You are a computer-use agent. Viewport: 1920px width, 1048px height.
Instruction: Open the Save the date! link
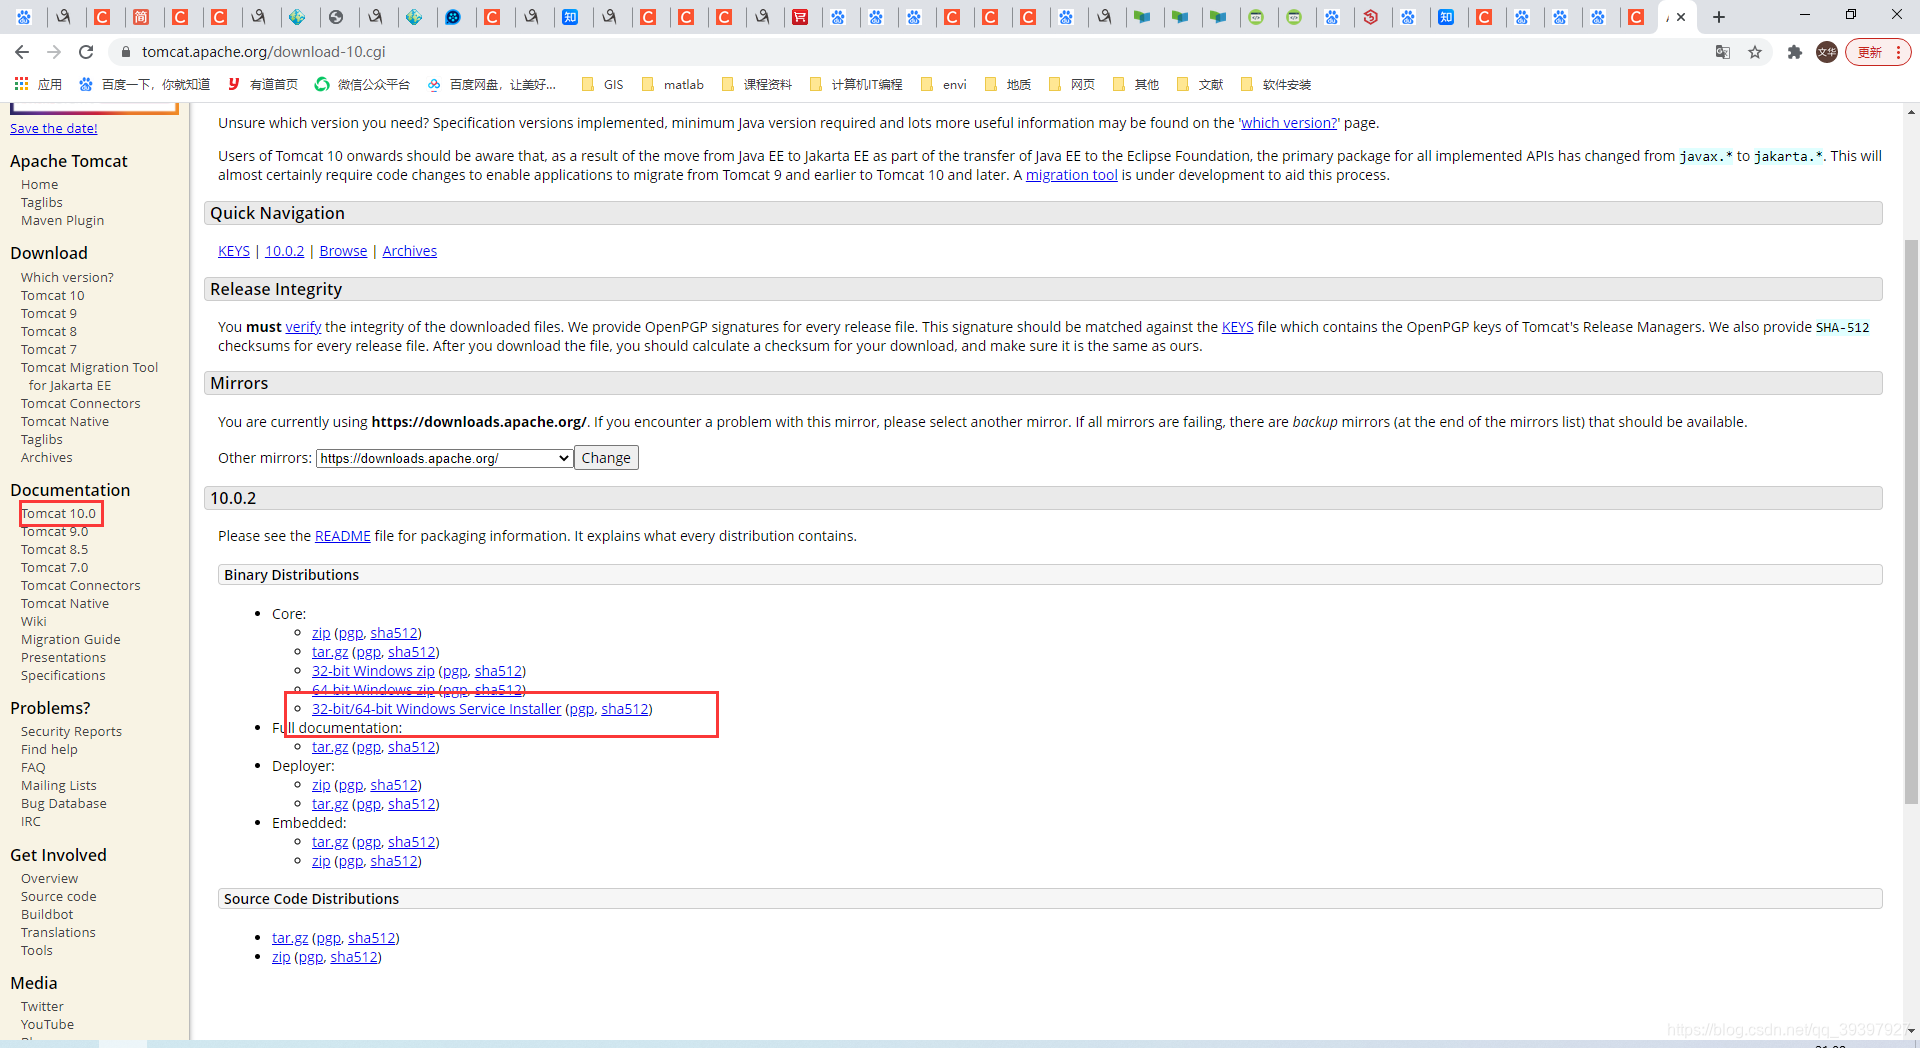click(54, 128)
